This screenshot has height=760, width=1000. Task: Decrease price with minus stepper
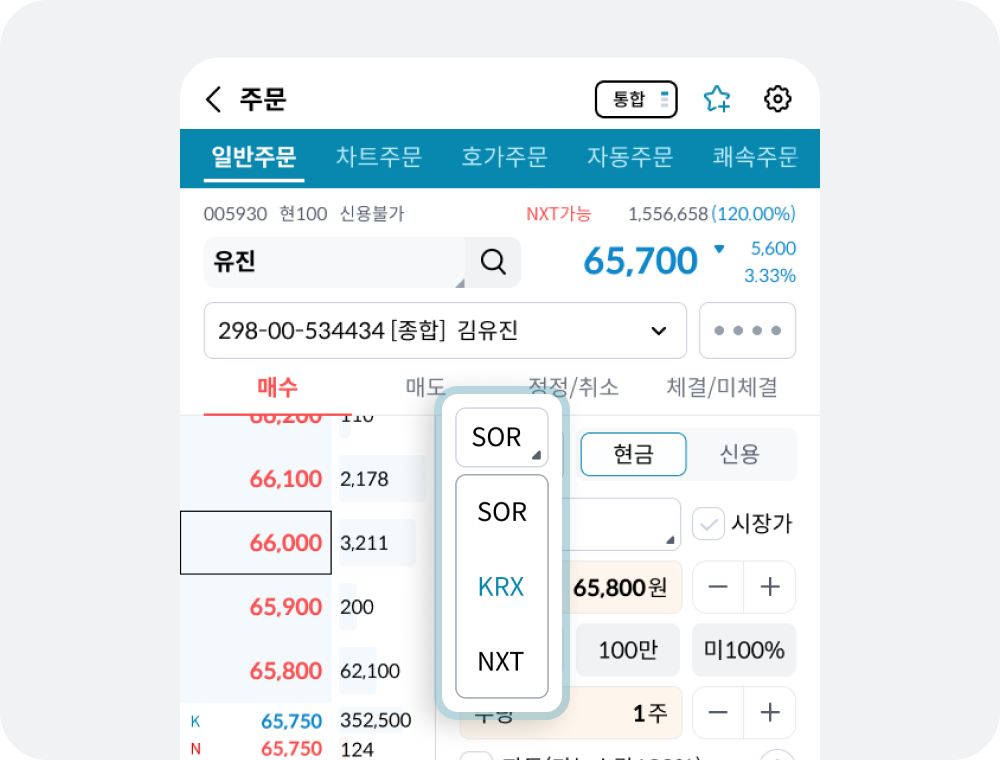click(x=718, y=587)
